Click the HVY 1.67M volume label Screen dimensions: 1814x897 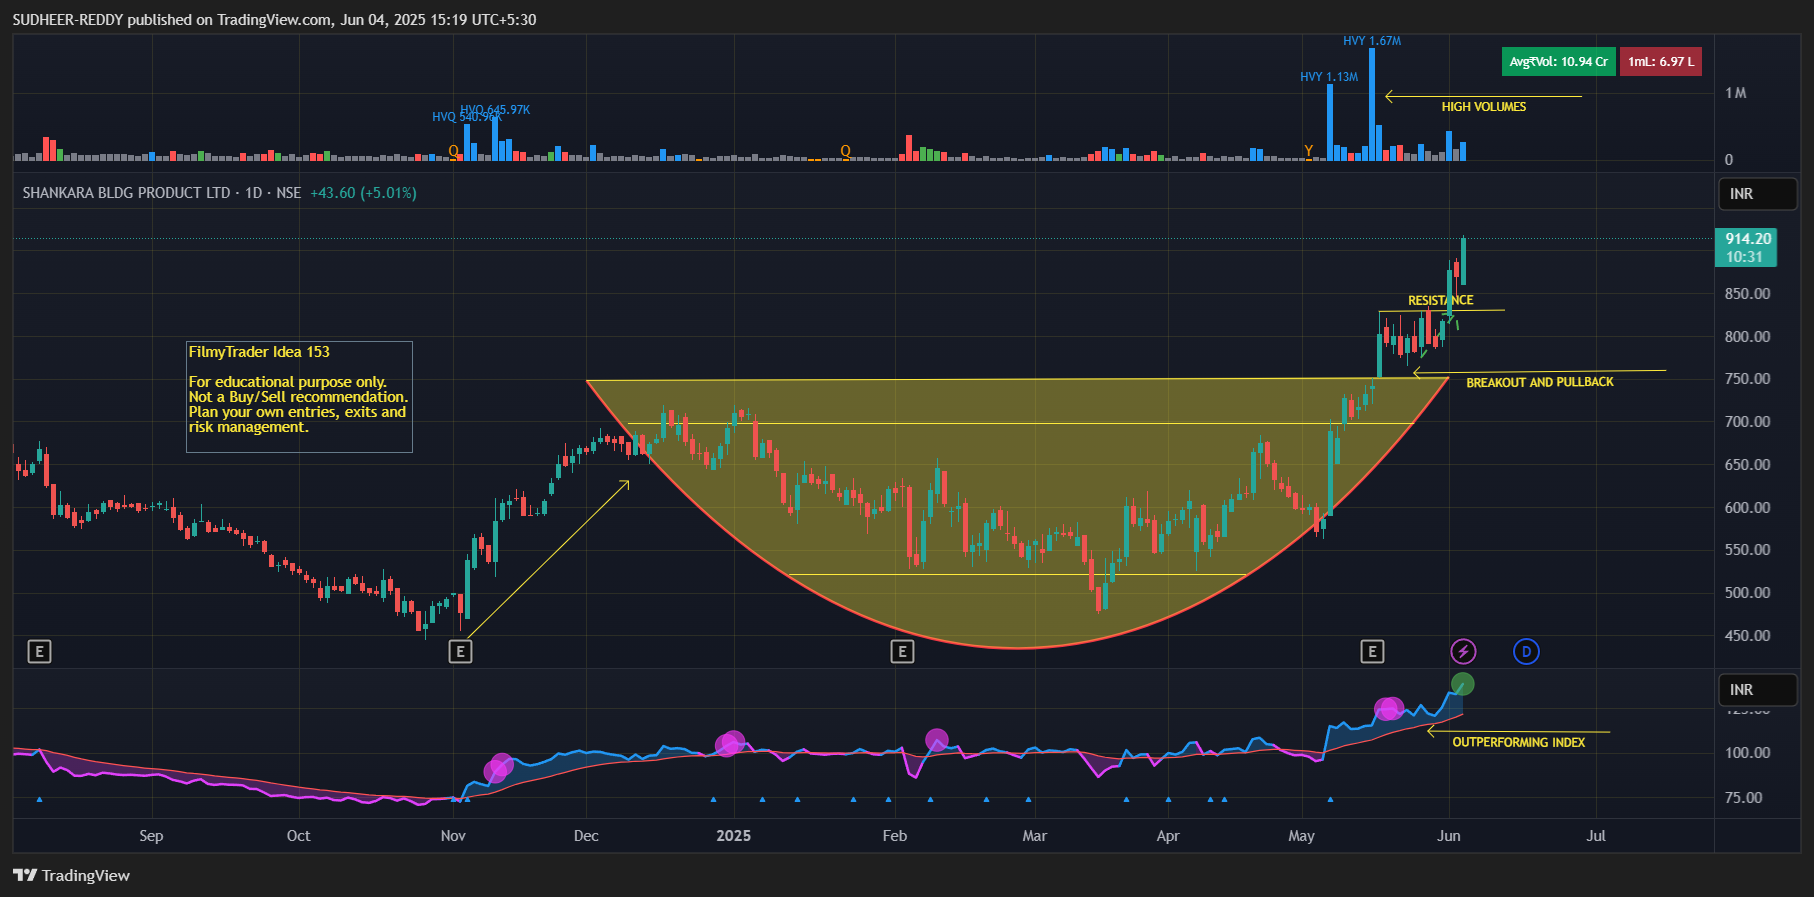(1371, 41)
